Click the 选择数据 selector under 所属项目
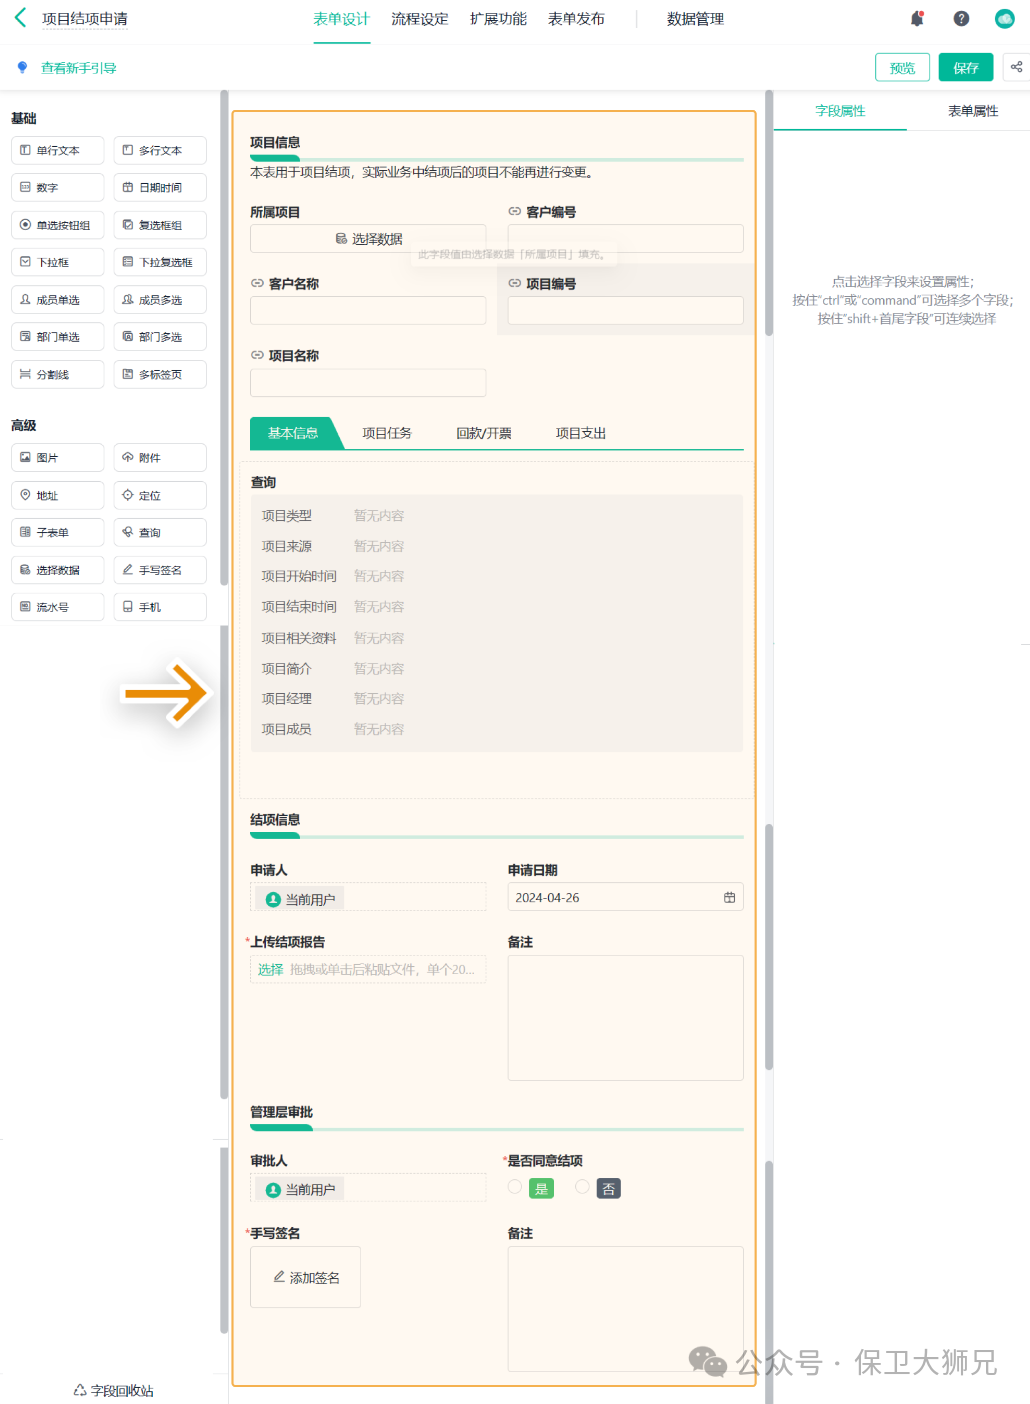 tap(368, 239)
